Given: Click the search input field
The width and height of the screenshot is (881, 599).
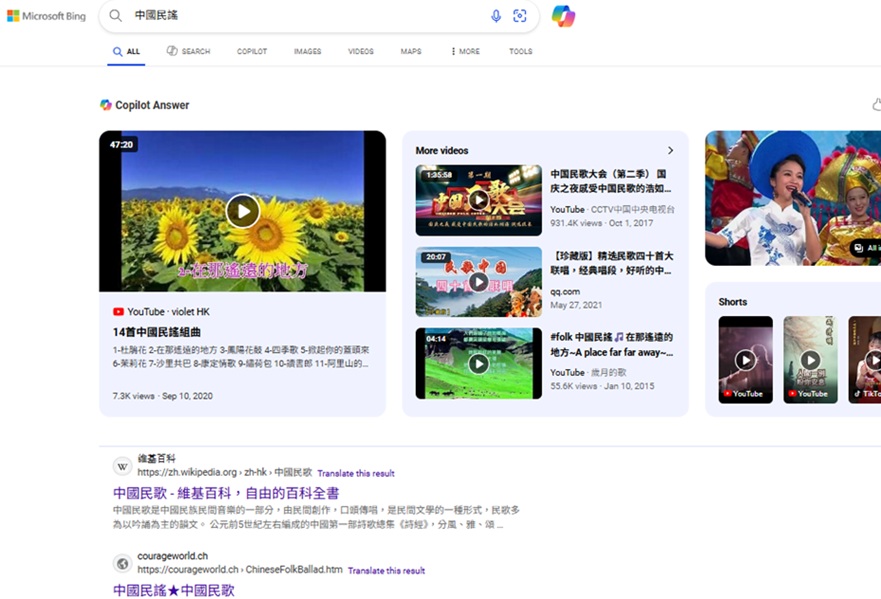Looking at the screenshot, I should pos(300,16).
